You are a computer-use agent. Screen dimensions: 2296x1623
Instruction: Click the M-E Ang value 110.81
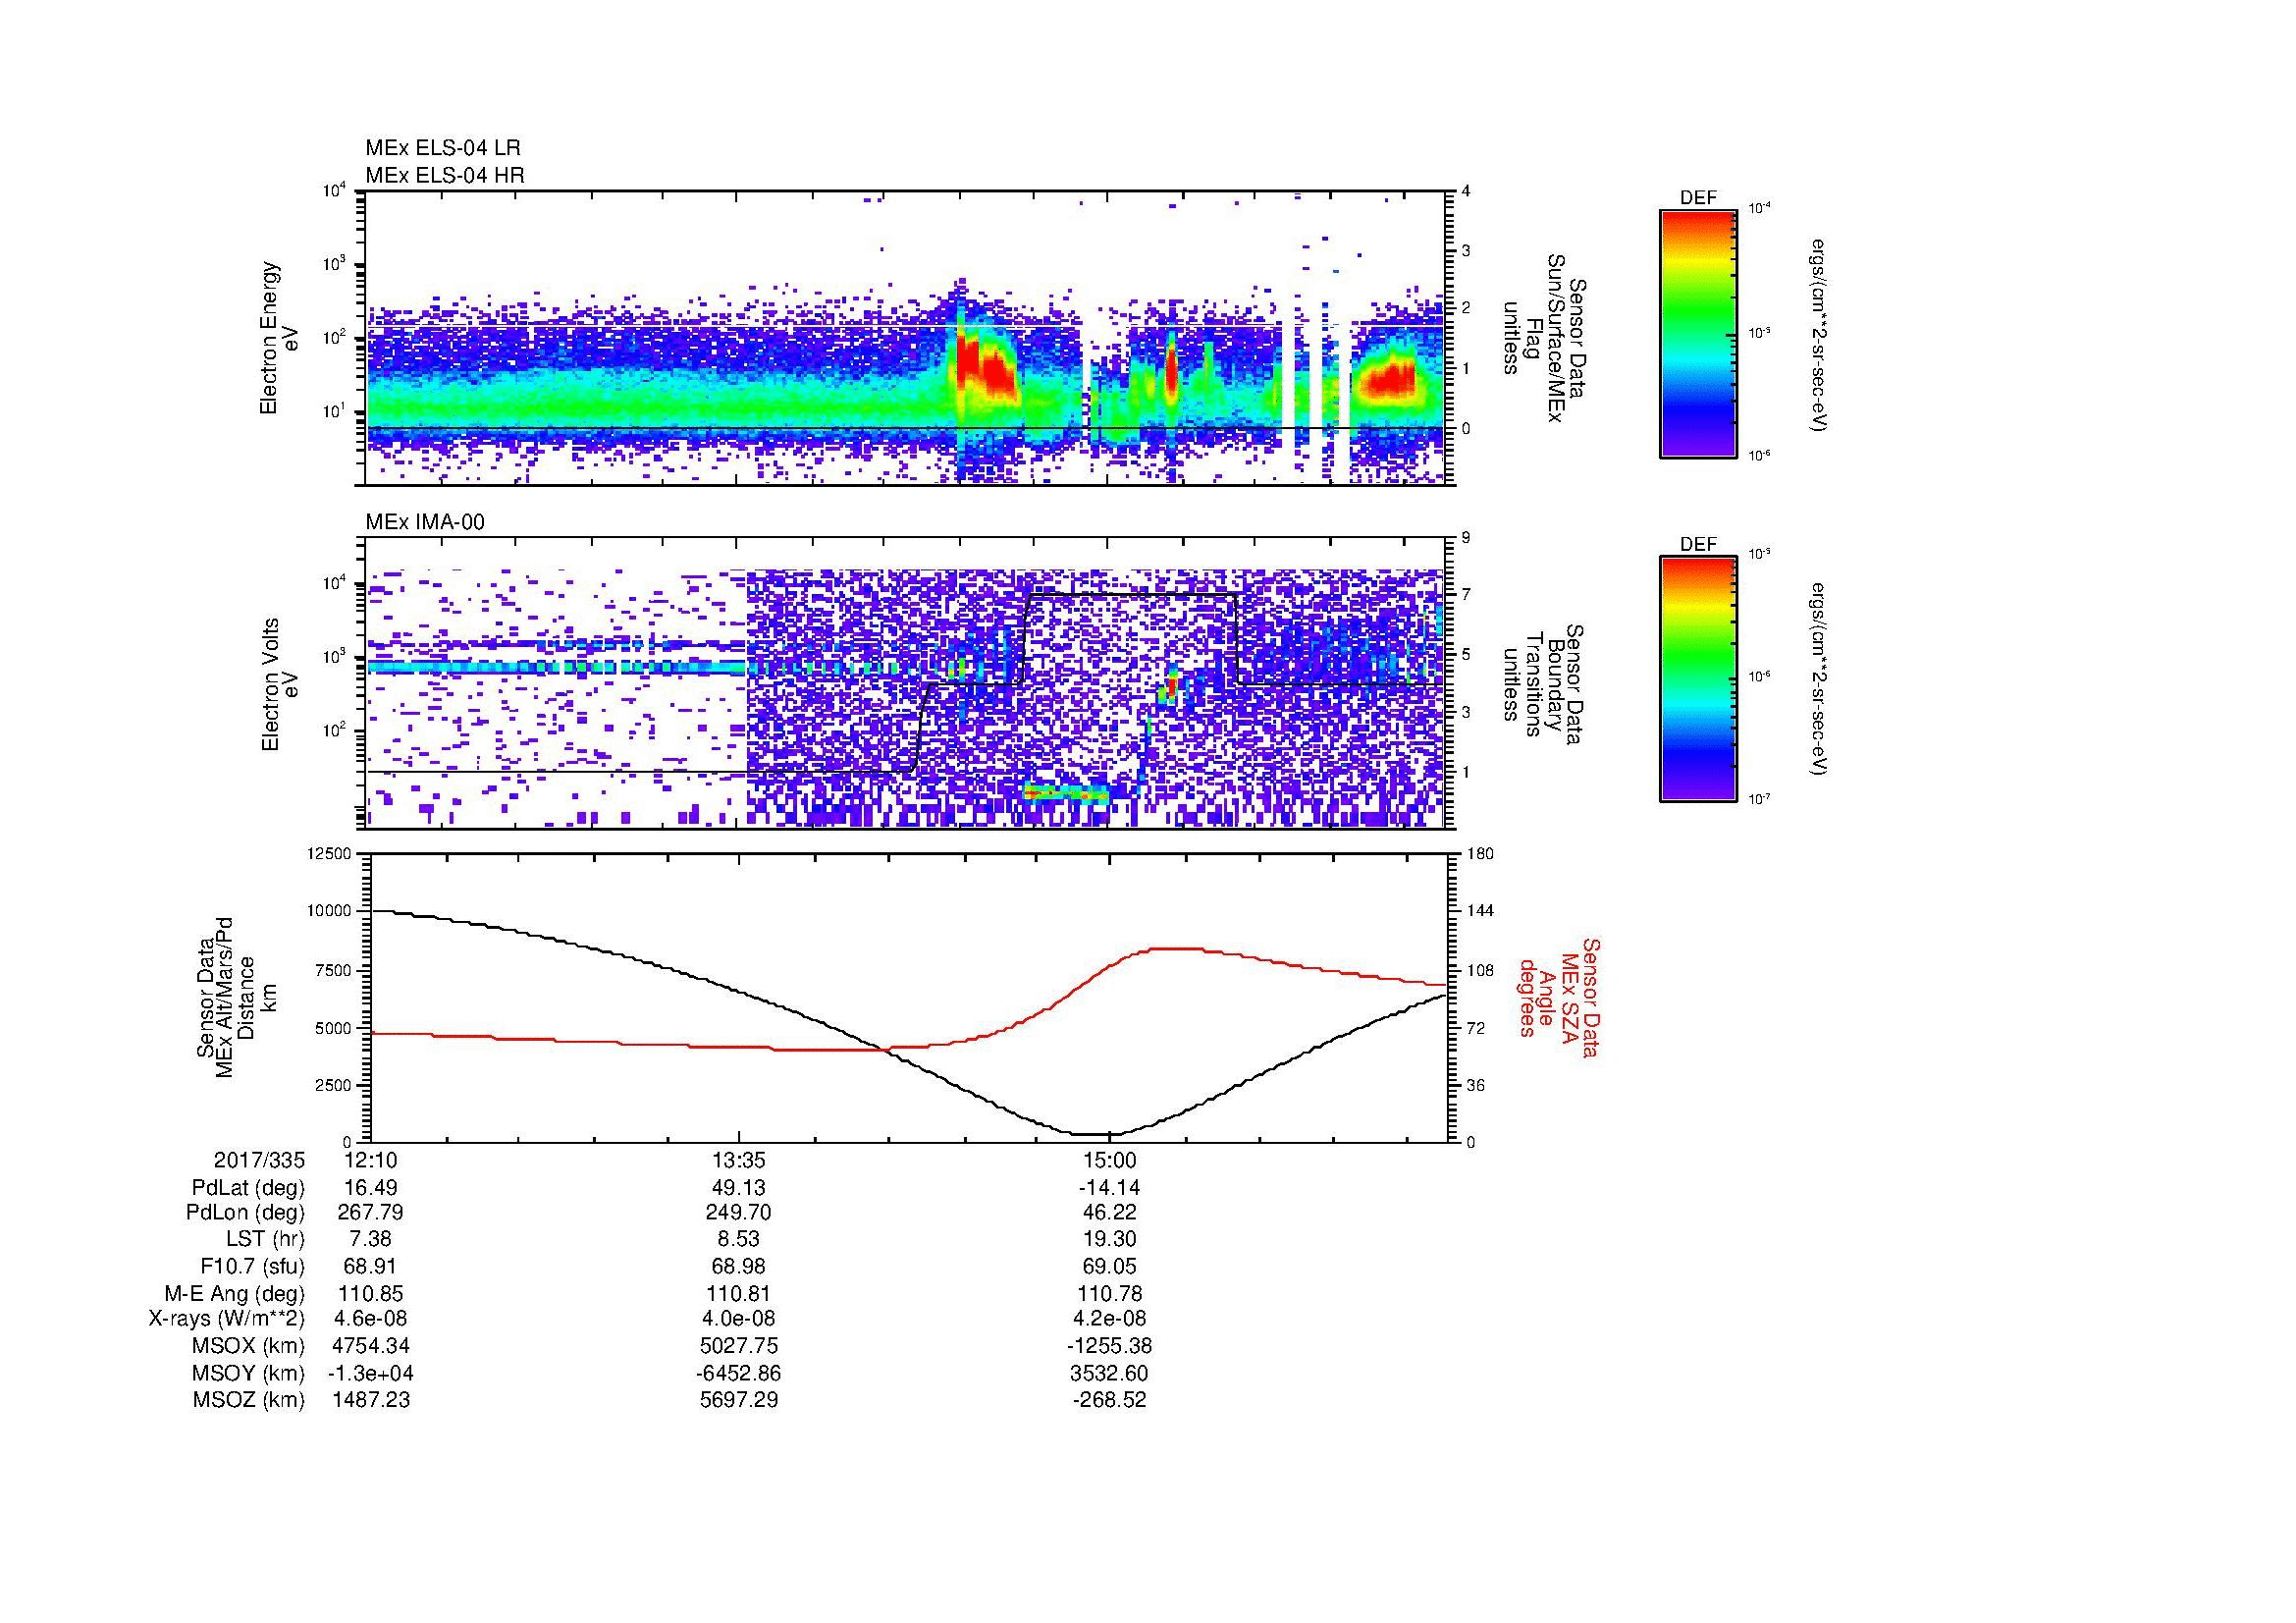pyautogui.click(x=739, y=1294)
